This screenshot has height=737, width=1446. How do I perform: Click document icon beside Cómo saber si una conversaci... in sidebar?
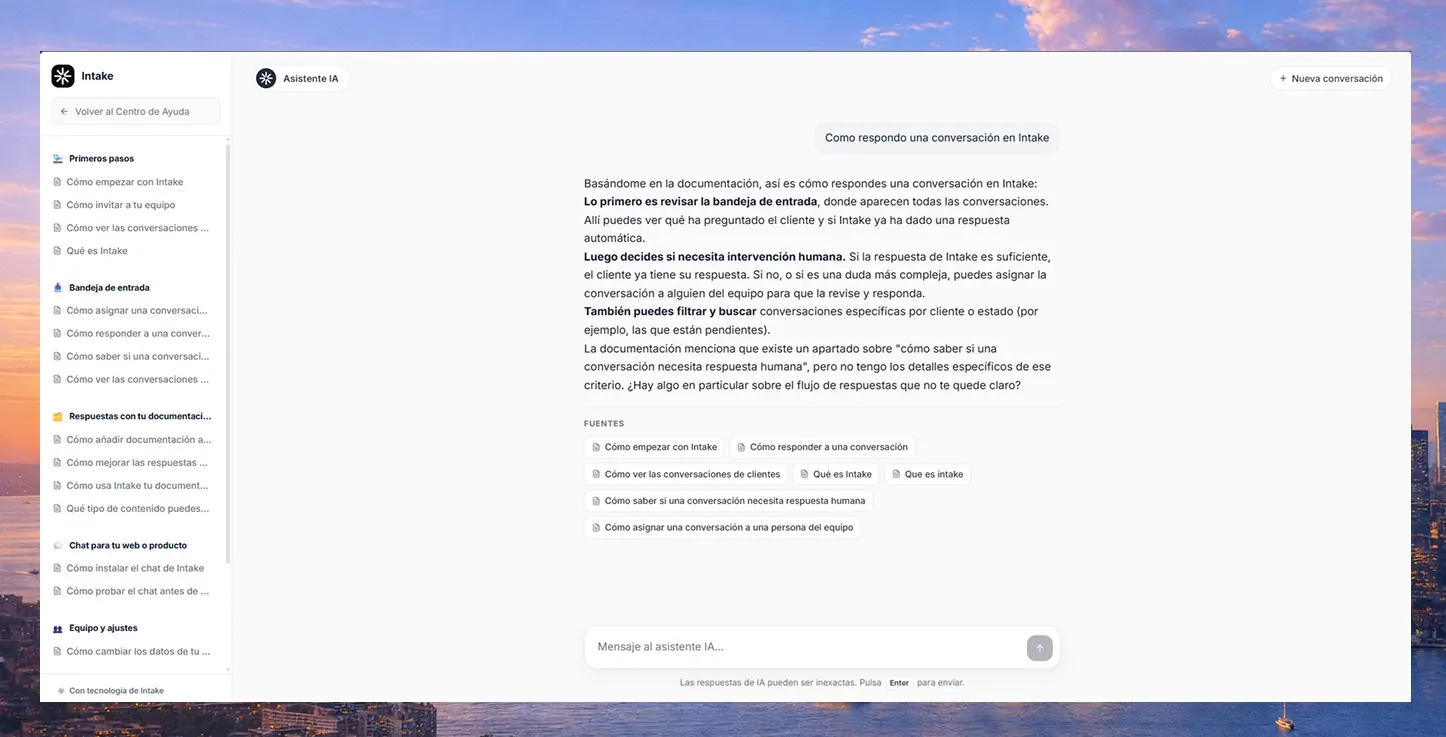coord(57,357)
